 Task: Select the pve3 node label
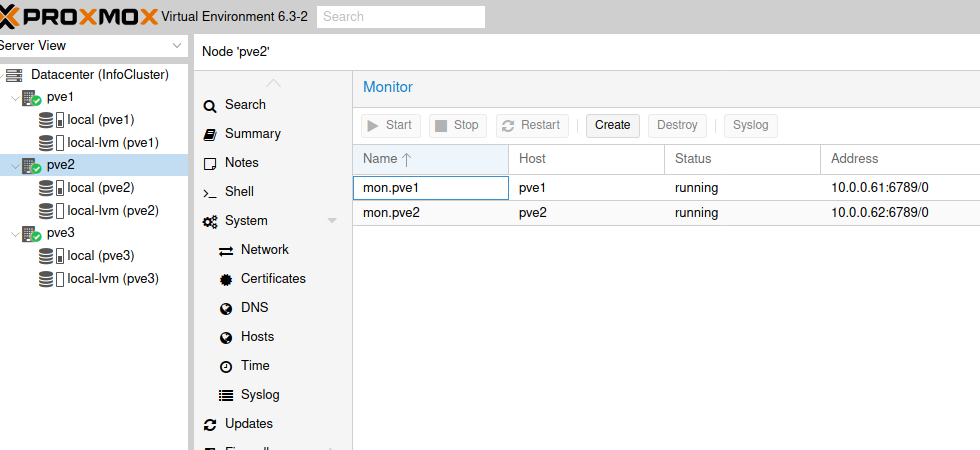[61, 233]
